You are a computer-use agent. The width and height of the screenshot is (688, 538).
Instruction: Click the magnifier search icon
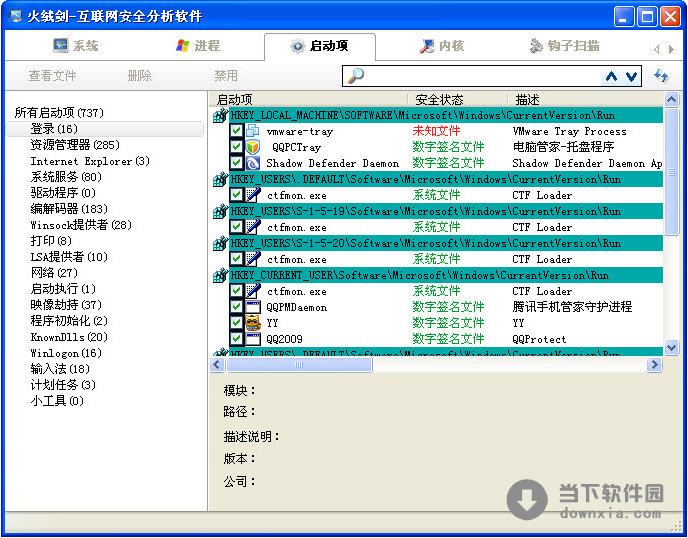pyautogui.click(x=355, y=76)
